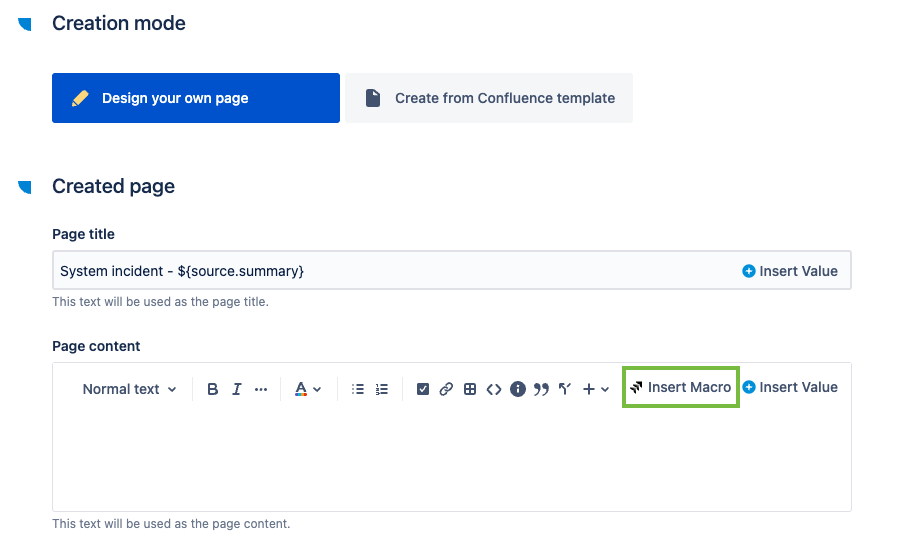Collapse the Creation mode section

(25, 24)
